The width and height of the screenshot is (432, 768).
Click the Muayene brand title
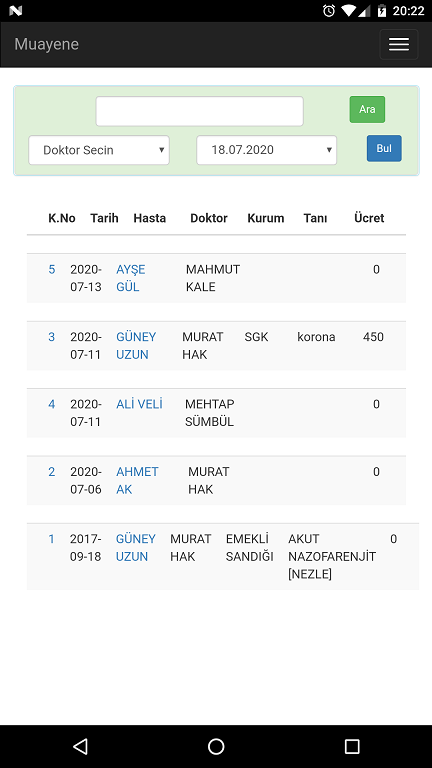tap(47, 44)
